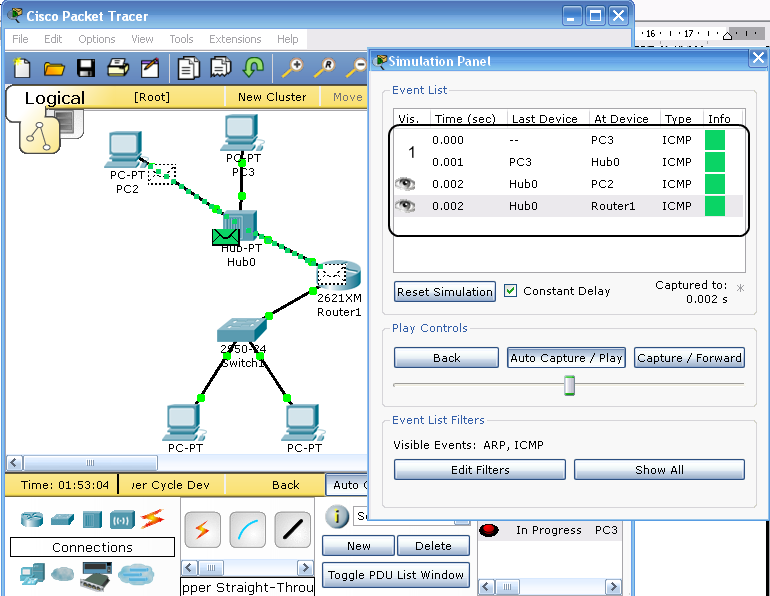
Task: Save the network with the floppy disk icon
Action: coord(86,68)
